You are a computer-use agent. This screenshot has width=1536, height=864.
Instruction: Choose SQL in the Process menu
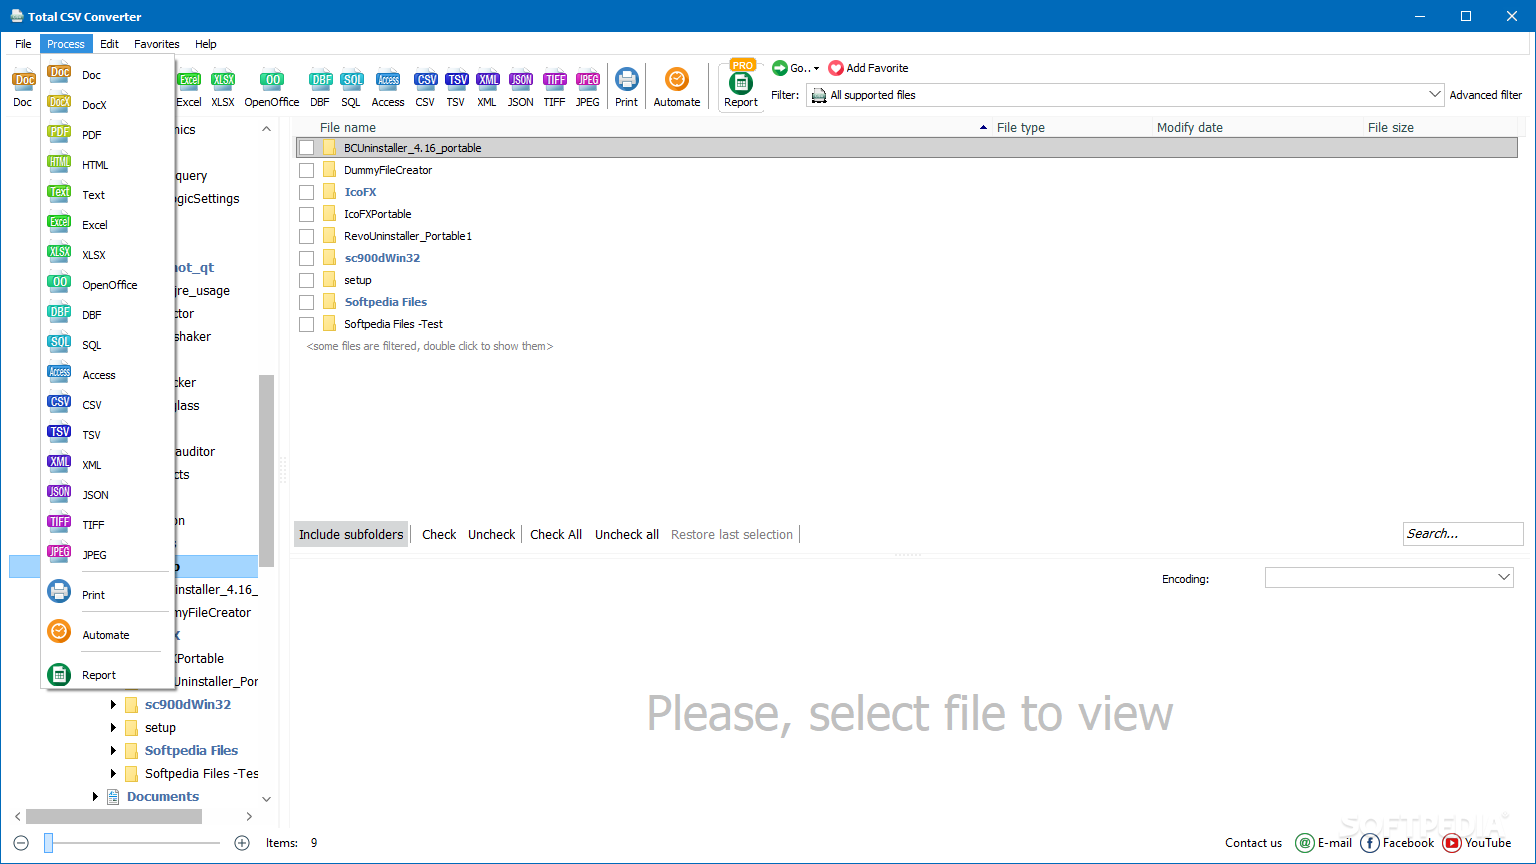pos(108,345)
